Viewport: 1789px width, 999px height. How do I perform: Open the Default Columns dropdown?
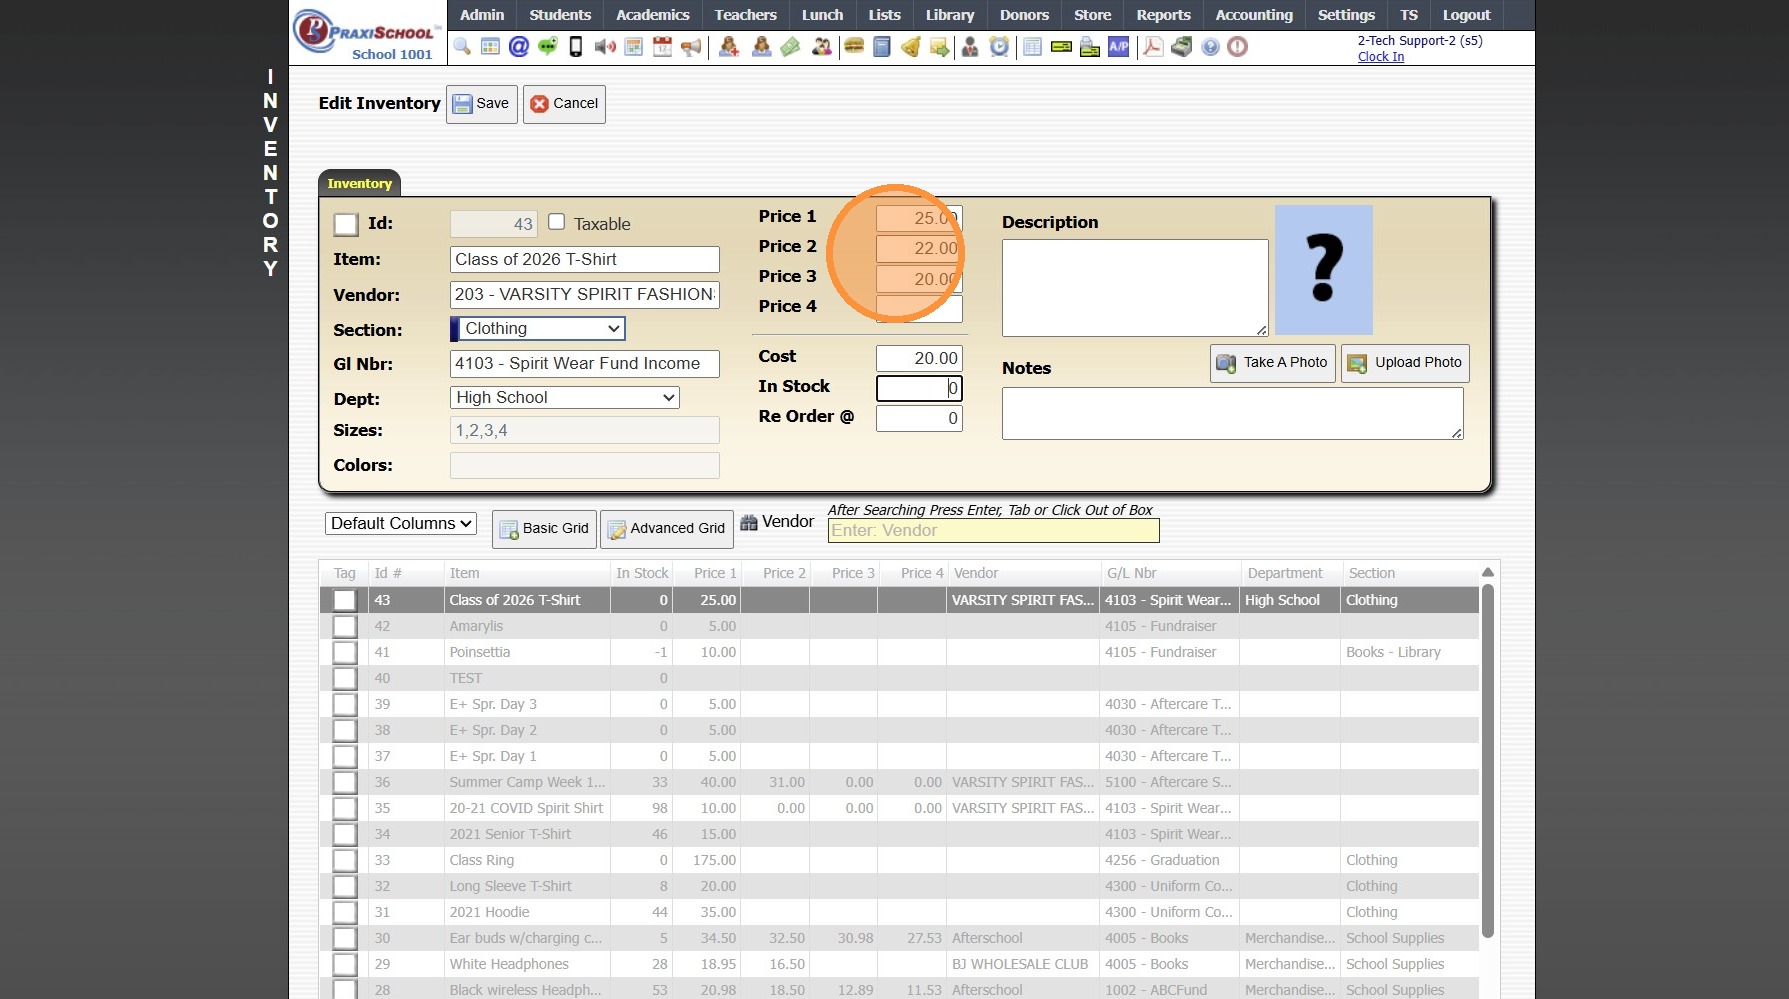(401, 523)
